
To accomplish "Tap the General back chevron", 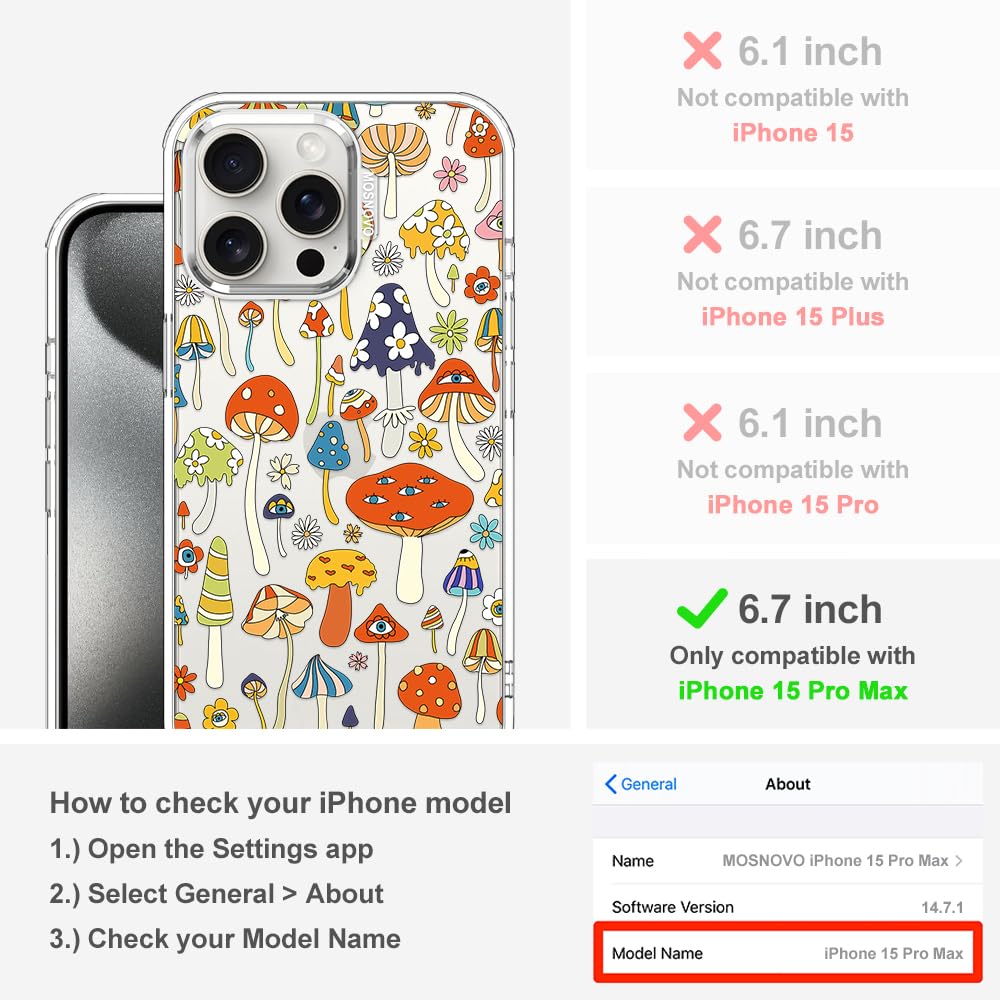I will click(x=610, y=784).
